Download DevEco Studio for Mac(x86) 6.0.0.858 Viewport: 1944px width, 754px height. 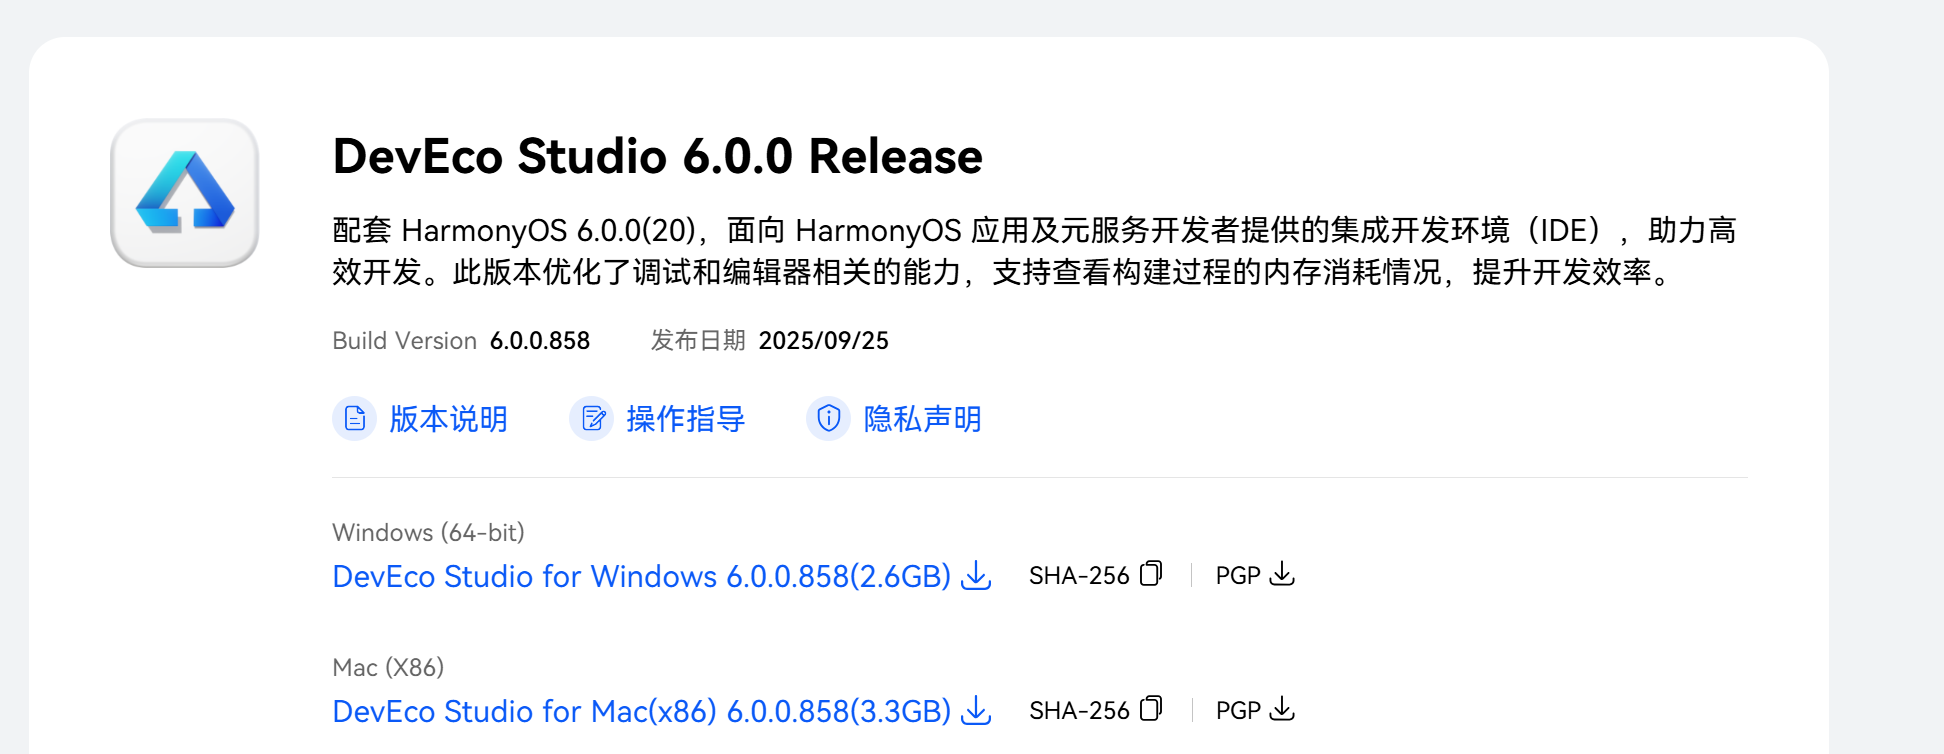click(x=641, y=712)
